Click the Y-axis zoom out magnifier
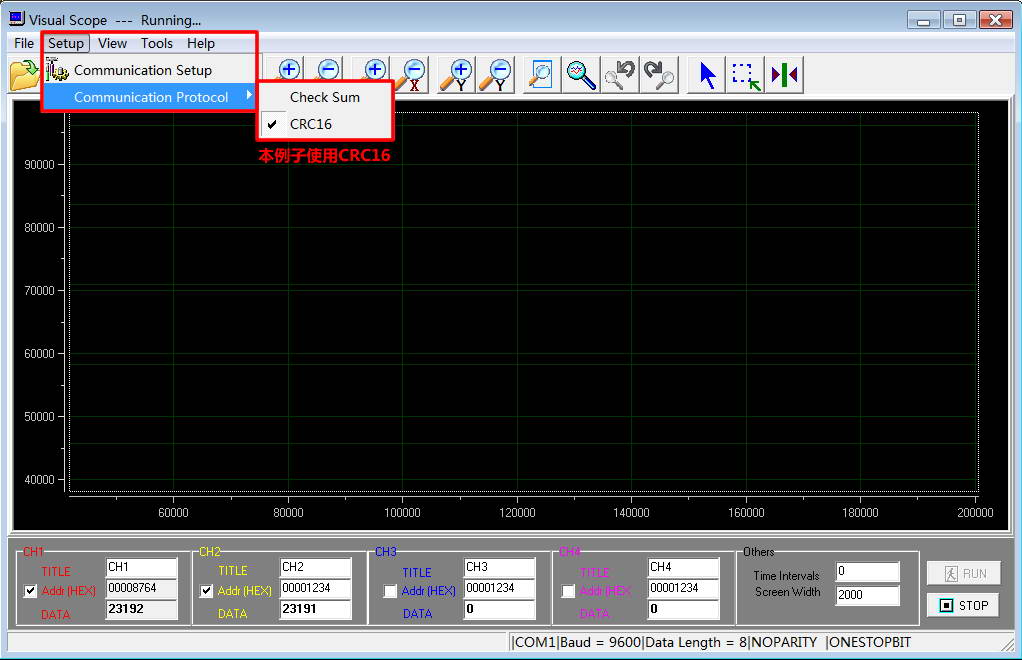The height and width of the screenshot is (660, 1022). [x=496, y=74]
